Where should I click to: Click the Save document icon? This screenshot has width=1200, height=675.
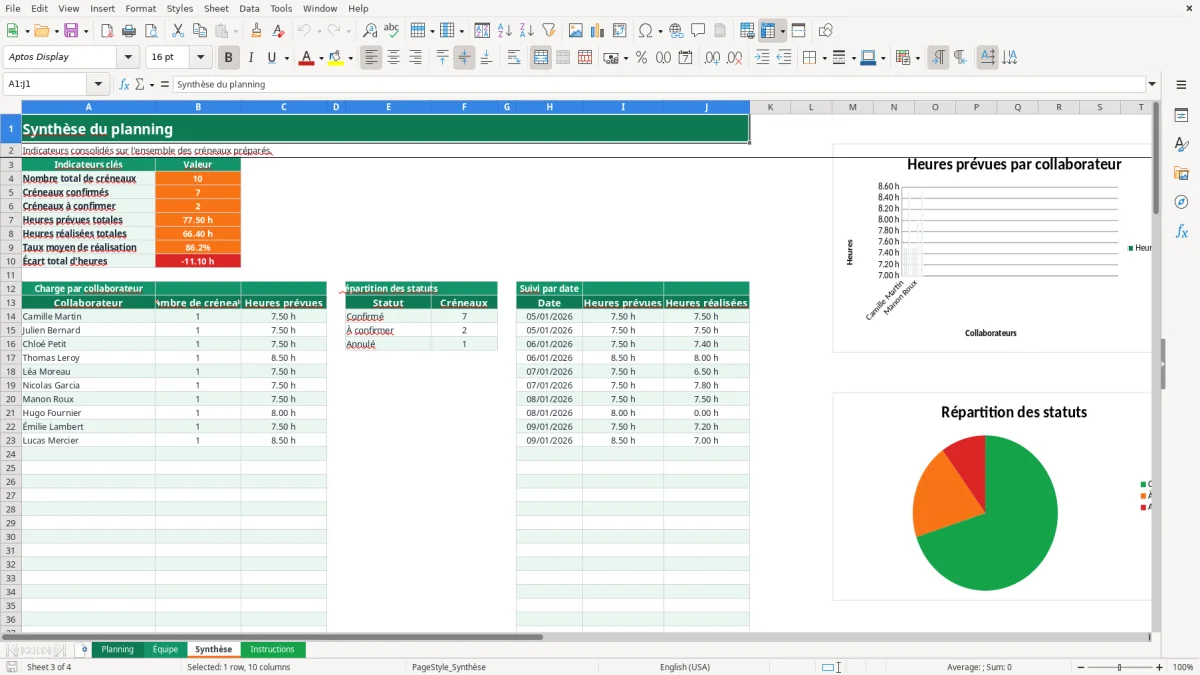tap(71, 31)
